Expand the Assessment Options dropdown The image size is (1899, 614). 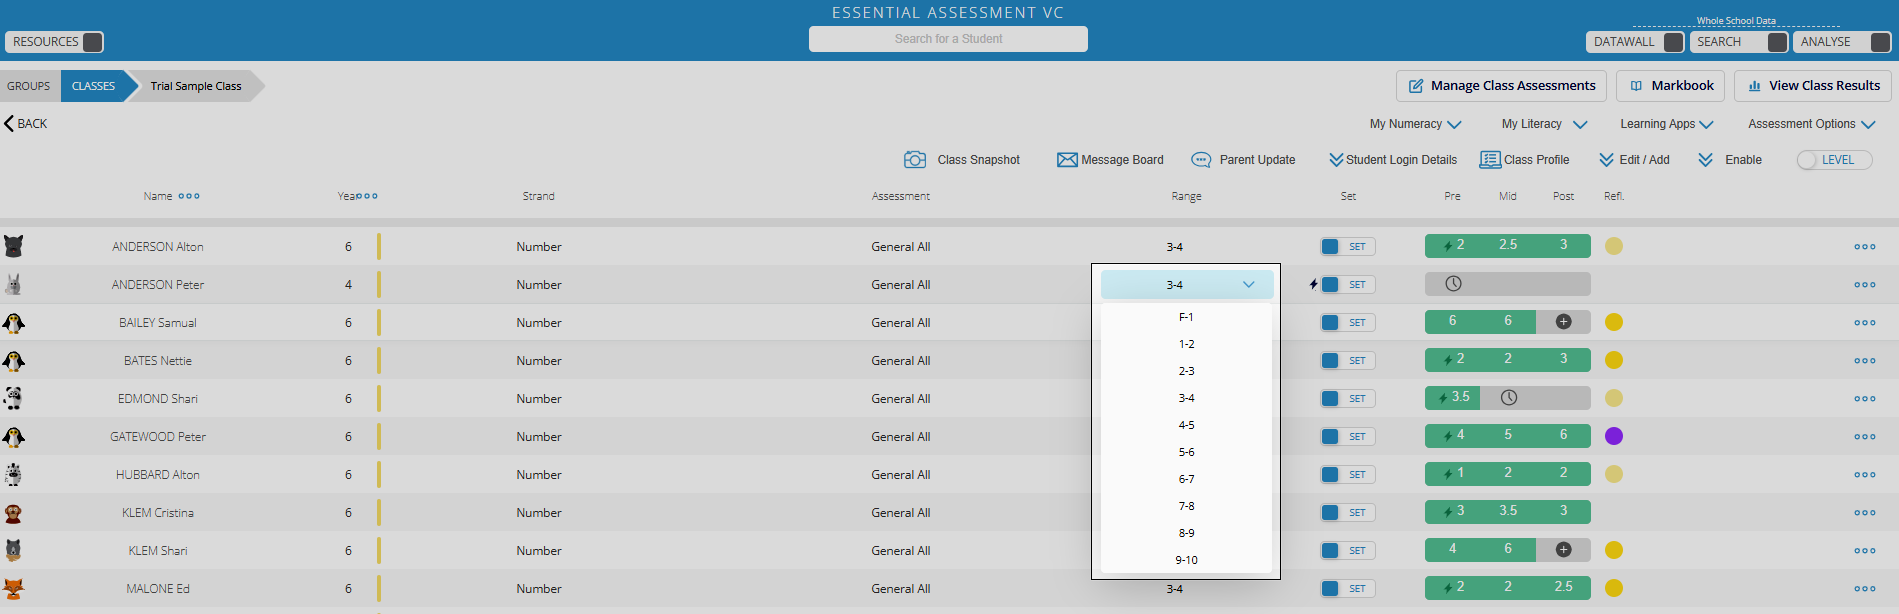[x=1811, y=124]
